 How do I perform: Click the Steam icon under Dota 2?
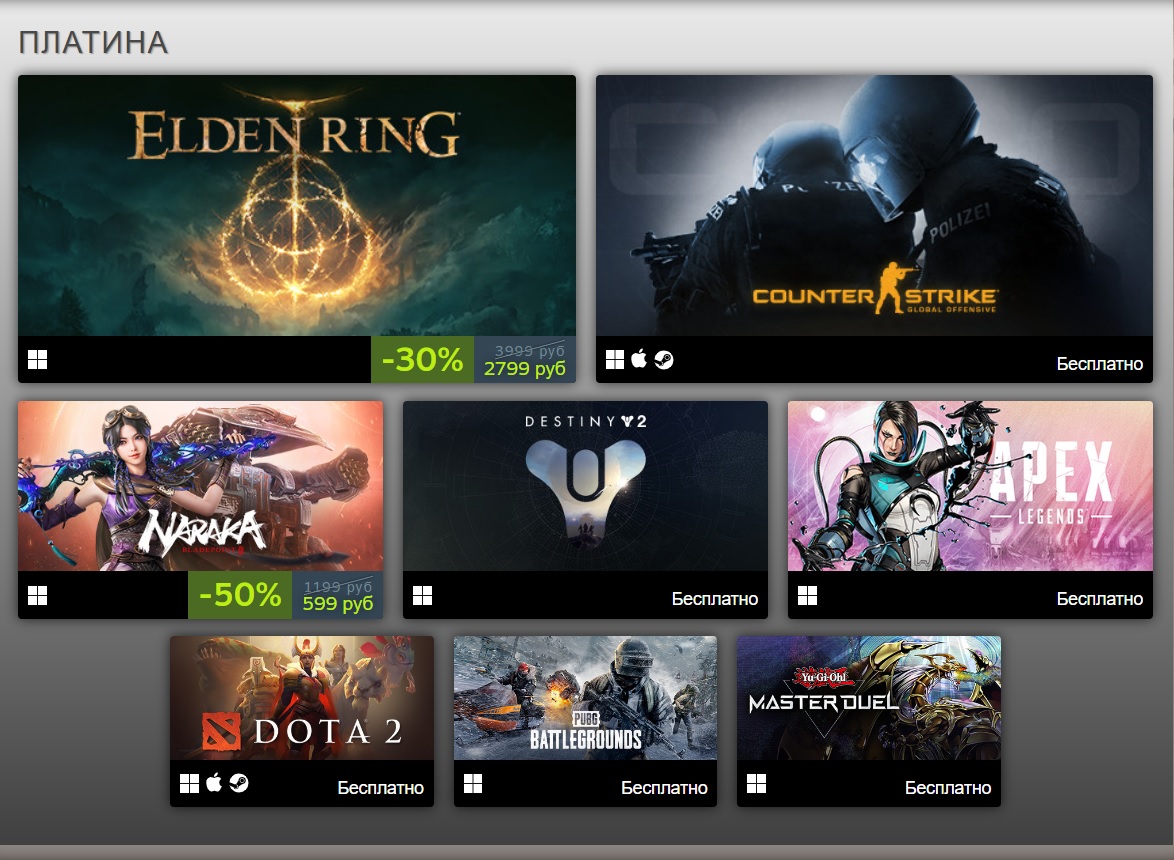coord(239,784)
